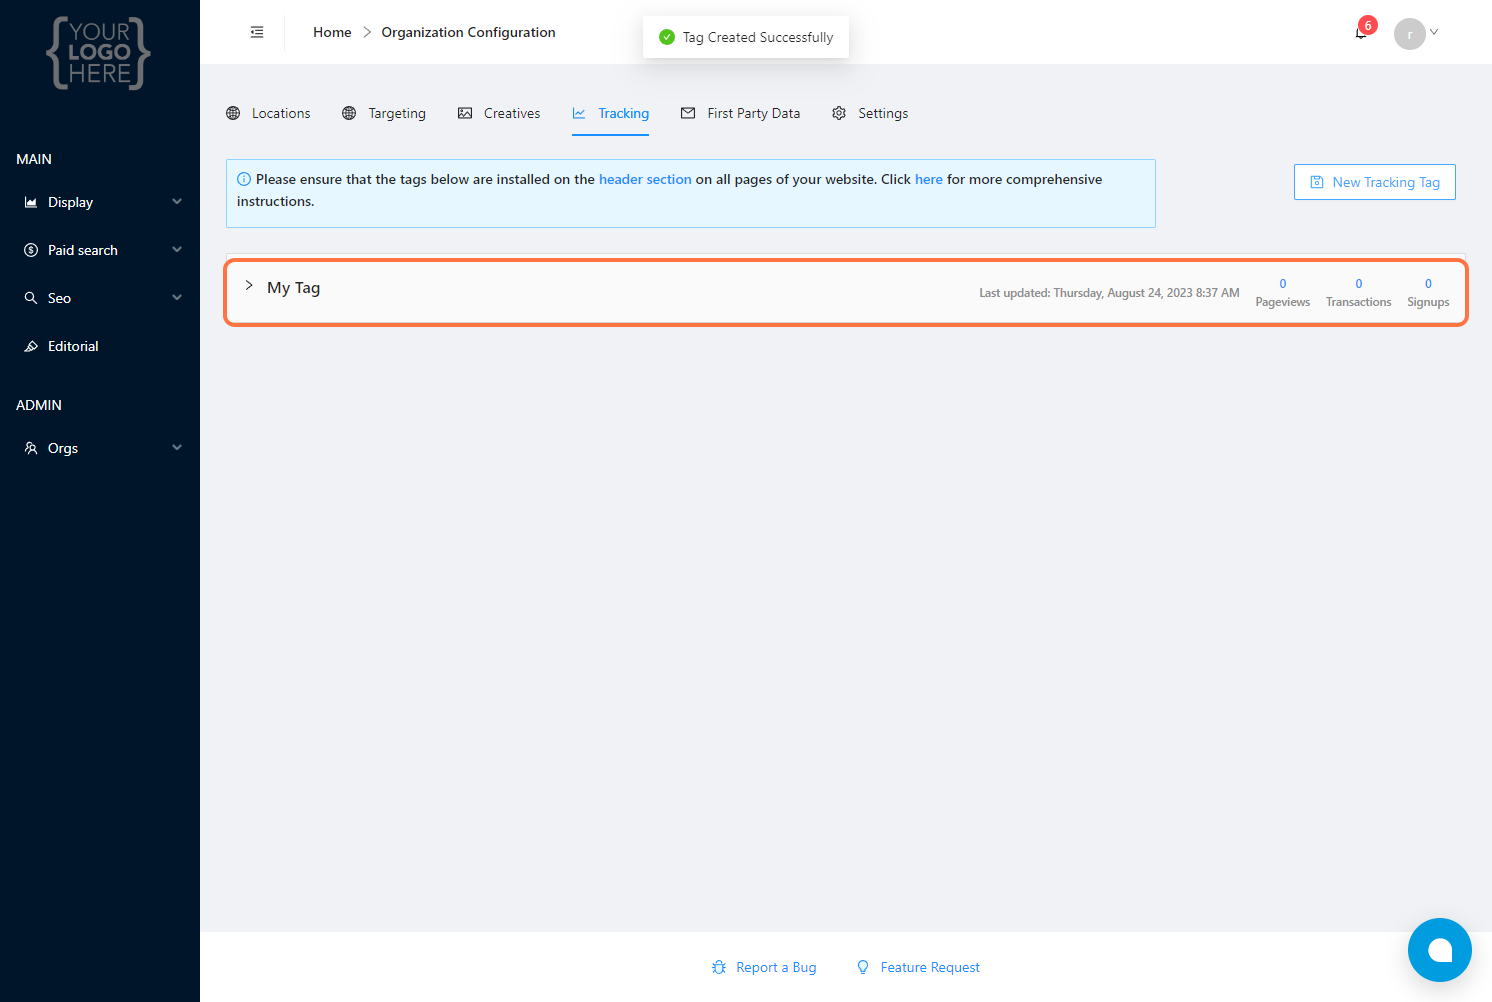The width and height of the screenshot is (1492, 1002).
Task: Click the Tracking line chart icon
Action: coord(579,113)
